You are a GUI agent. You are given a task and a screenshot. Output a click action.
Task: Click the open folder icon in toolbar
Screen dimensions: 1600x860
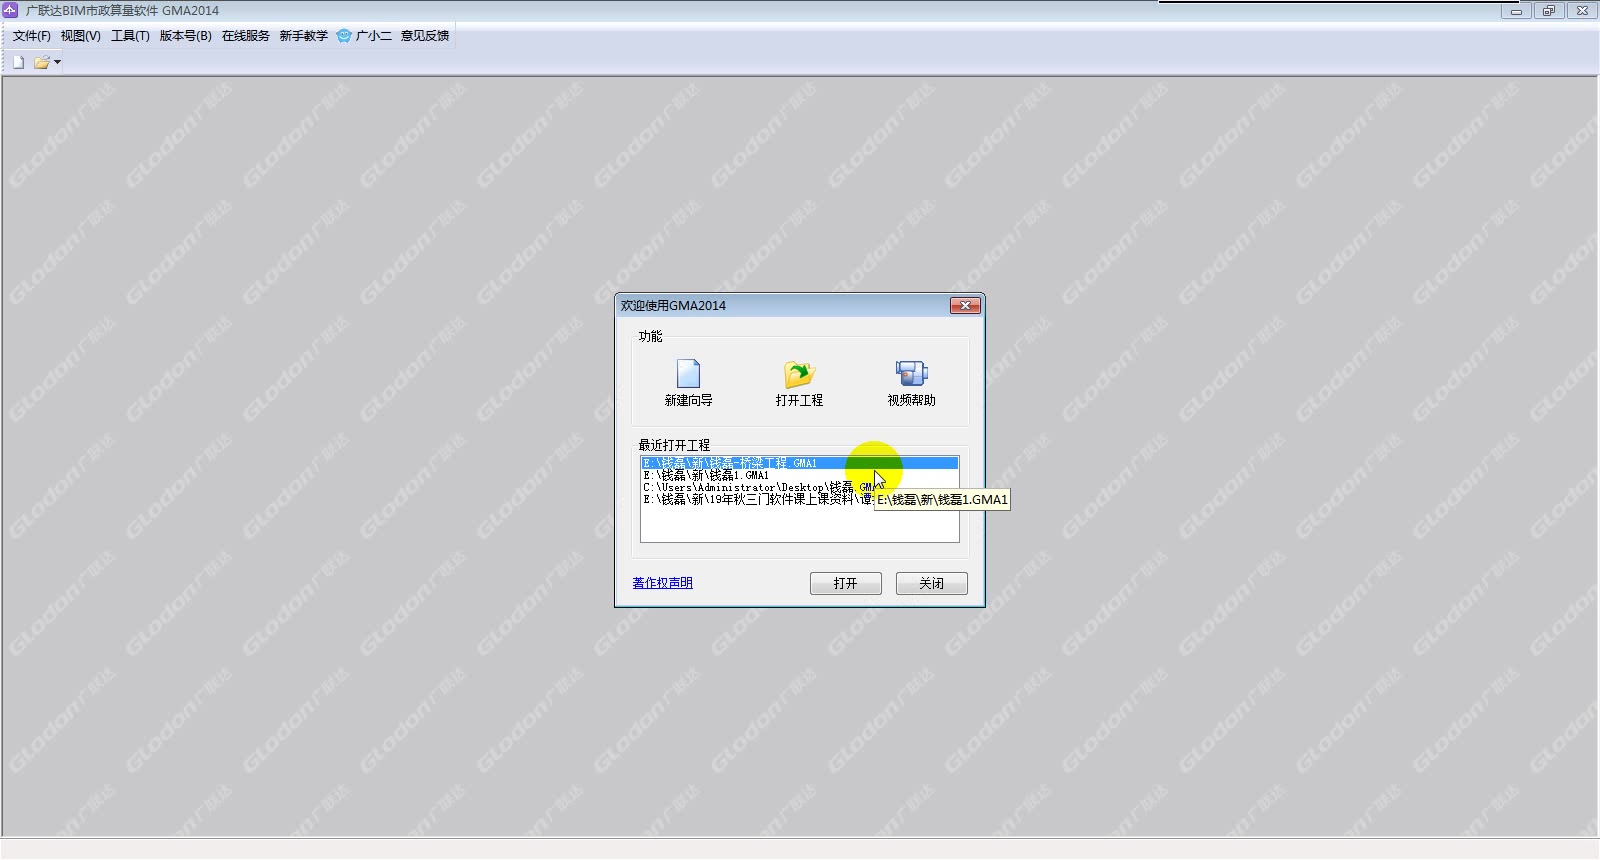click(x=41, y=62)
